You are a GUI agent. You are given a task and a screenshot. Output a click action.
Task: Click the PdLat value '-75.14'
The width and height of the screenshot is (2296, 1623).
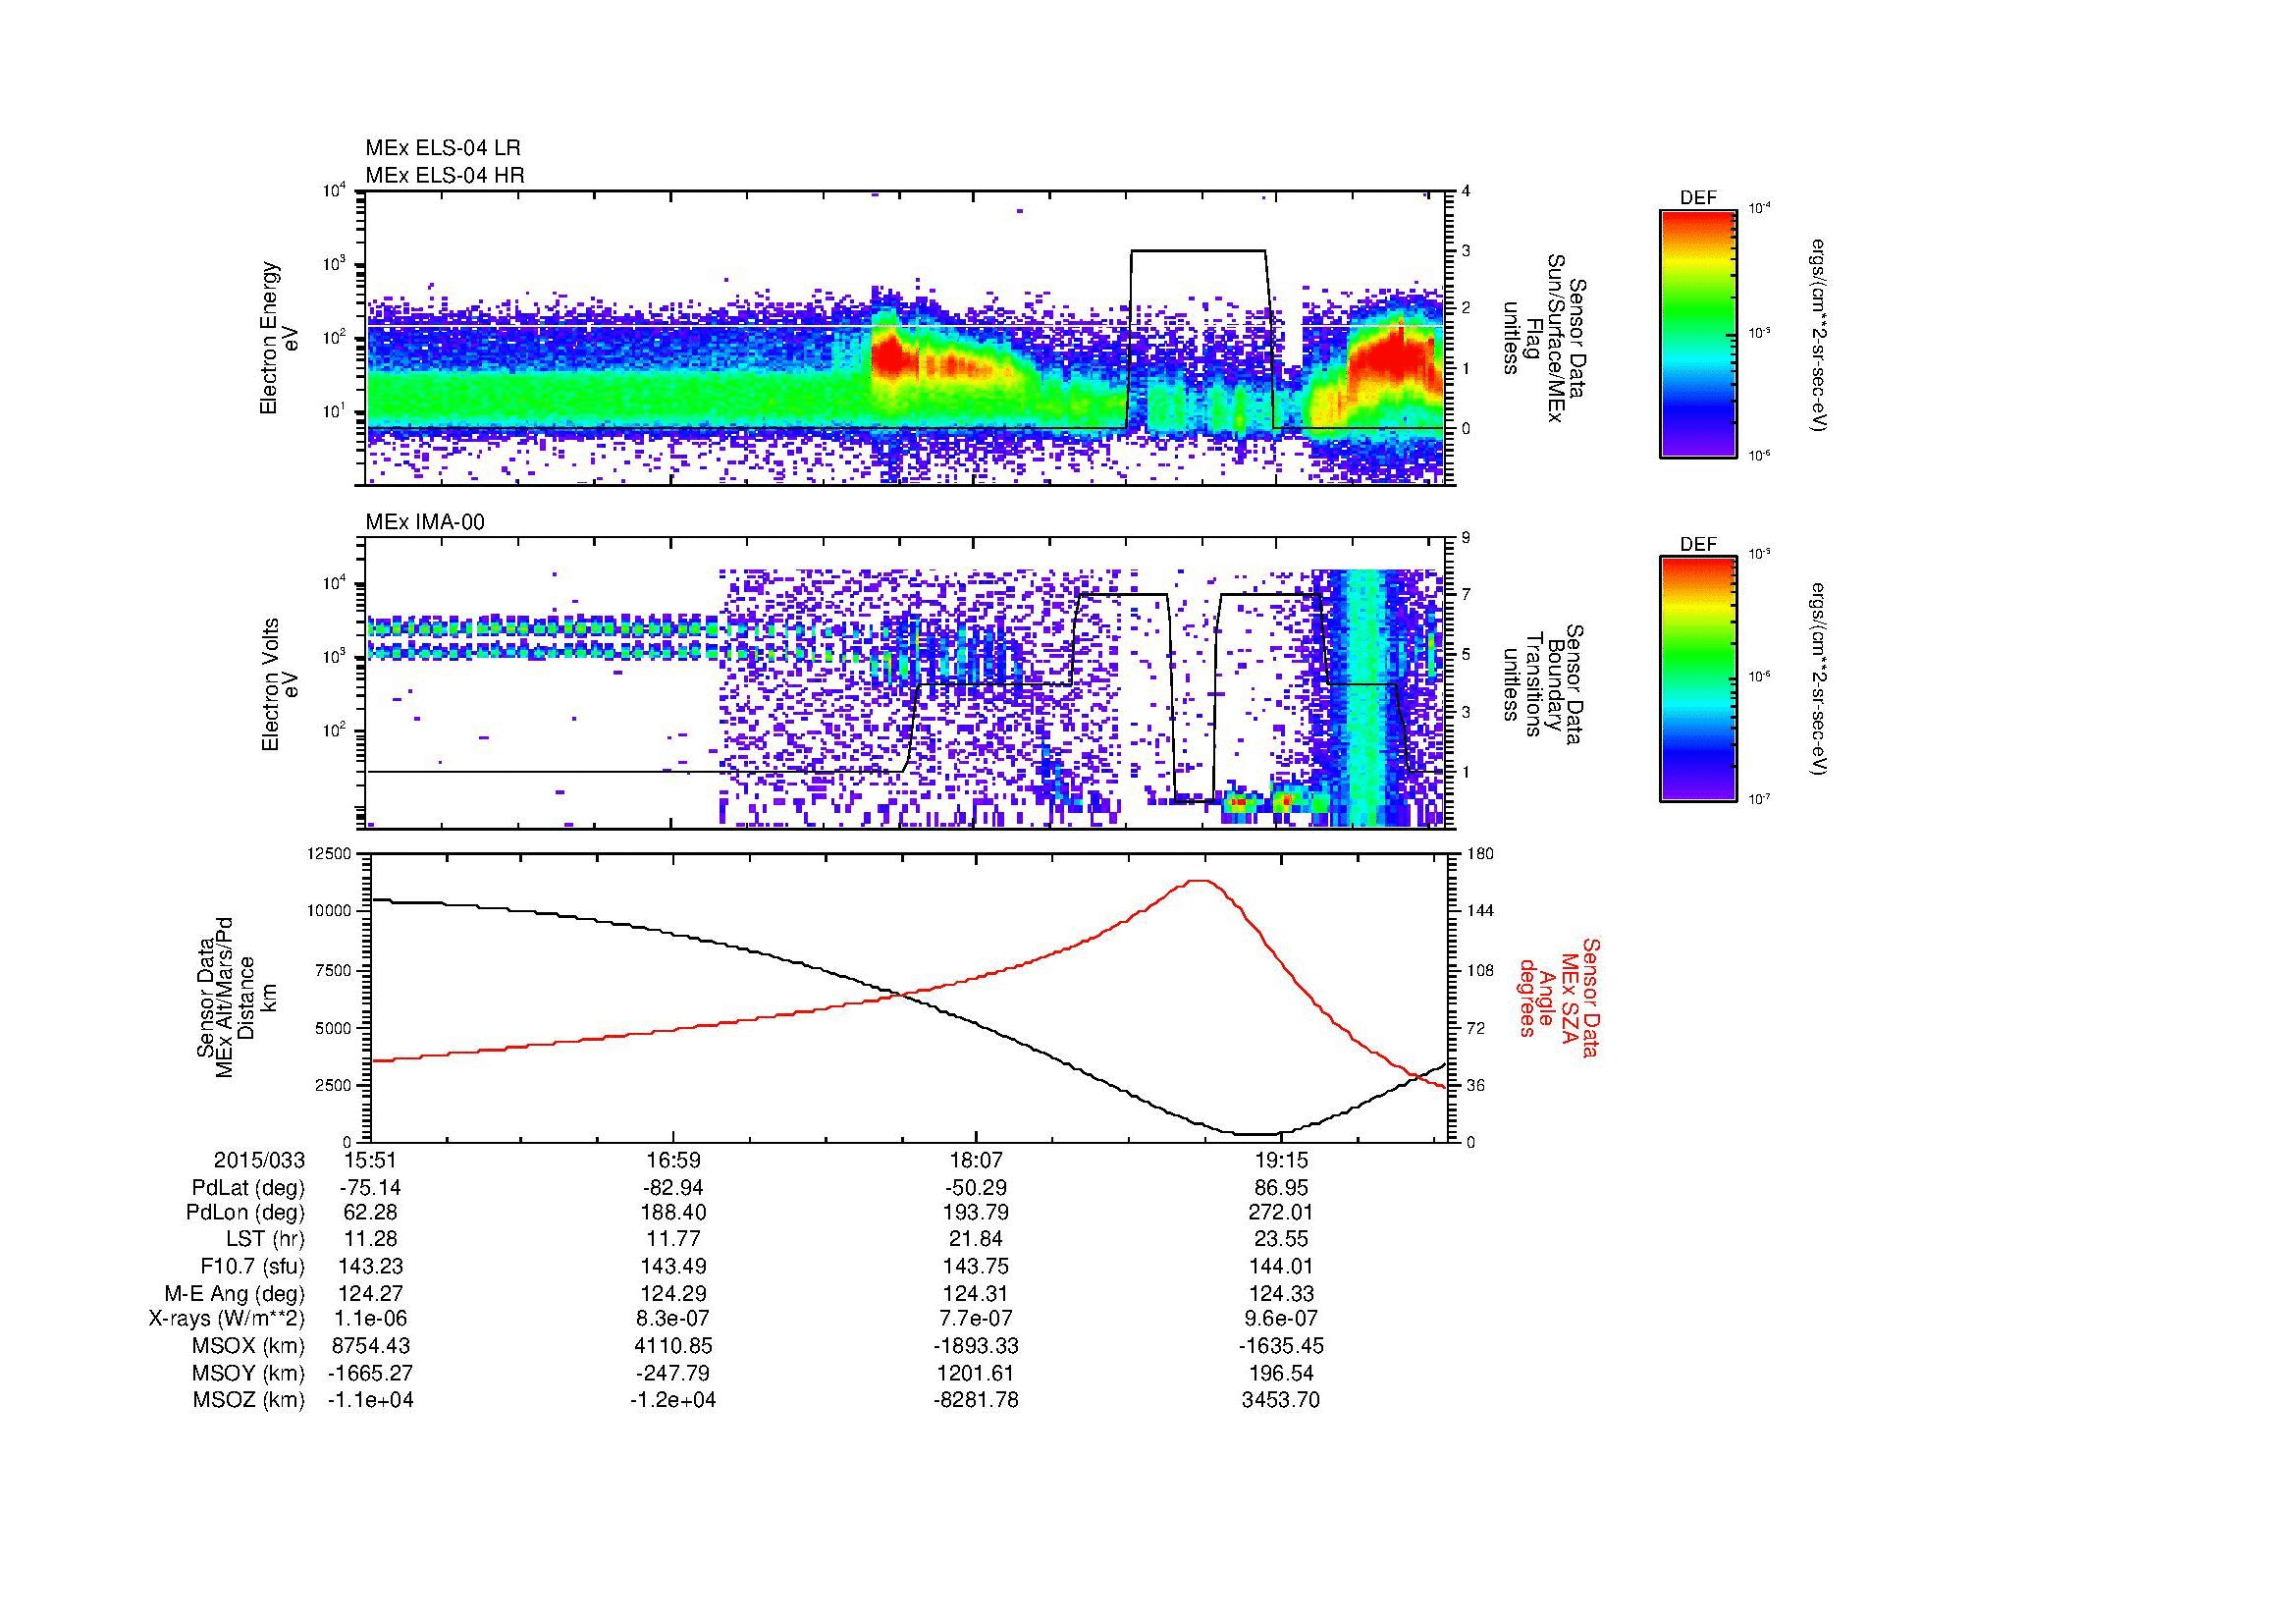(370, 1188)
